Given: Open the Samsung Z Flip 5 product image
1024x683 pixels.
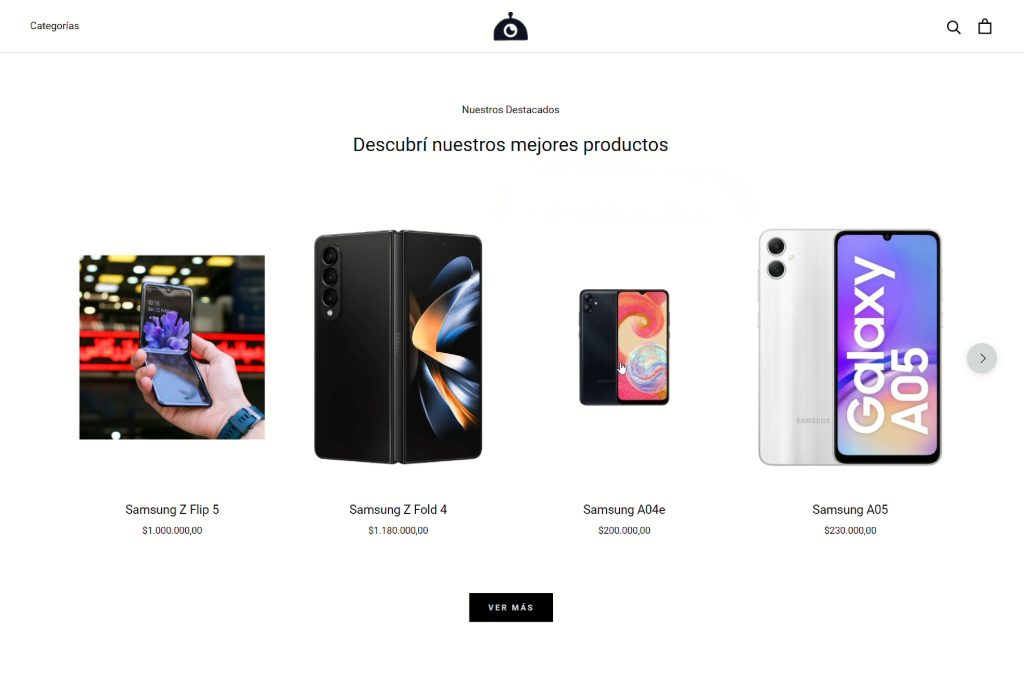Looking at the screenshot, I should point(172,347).
